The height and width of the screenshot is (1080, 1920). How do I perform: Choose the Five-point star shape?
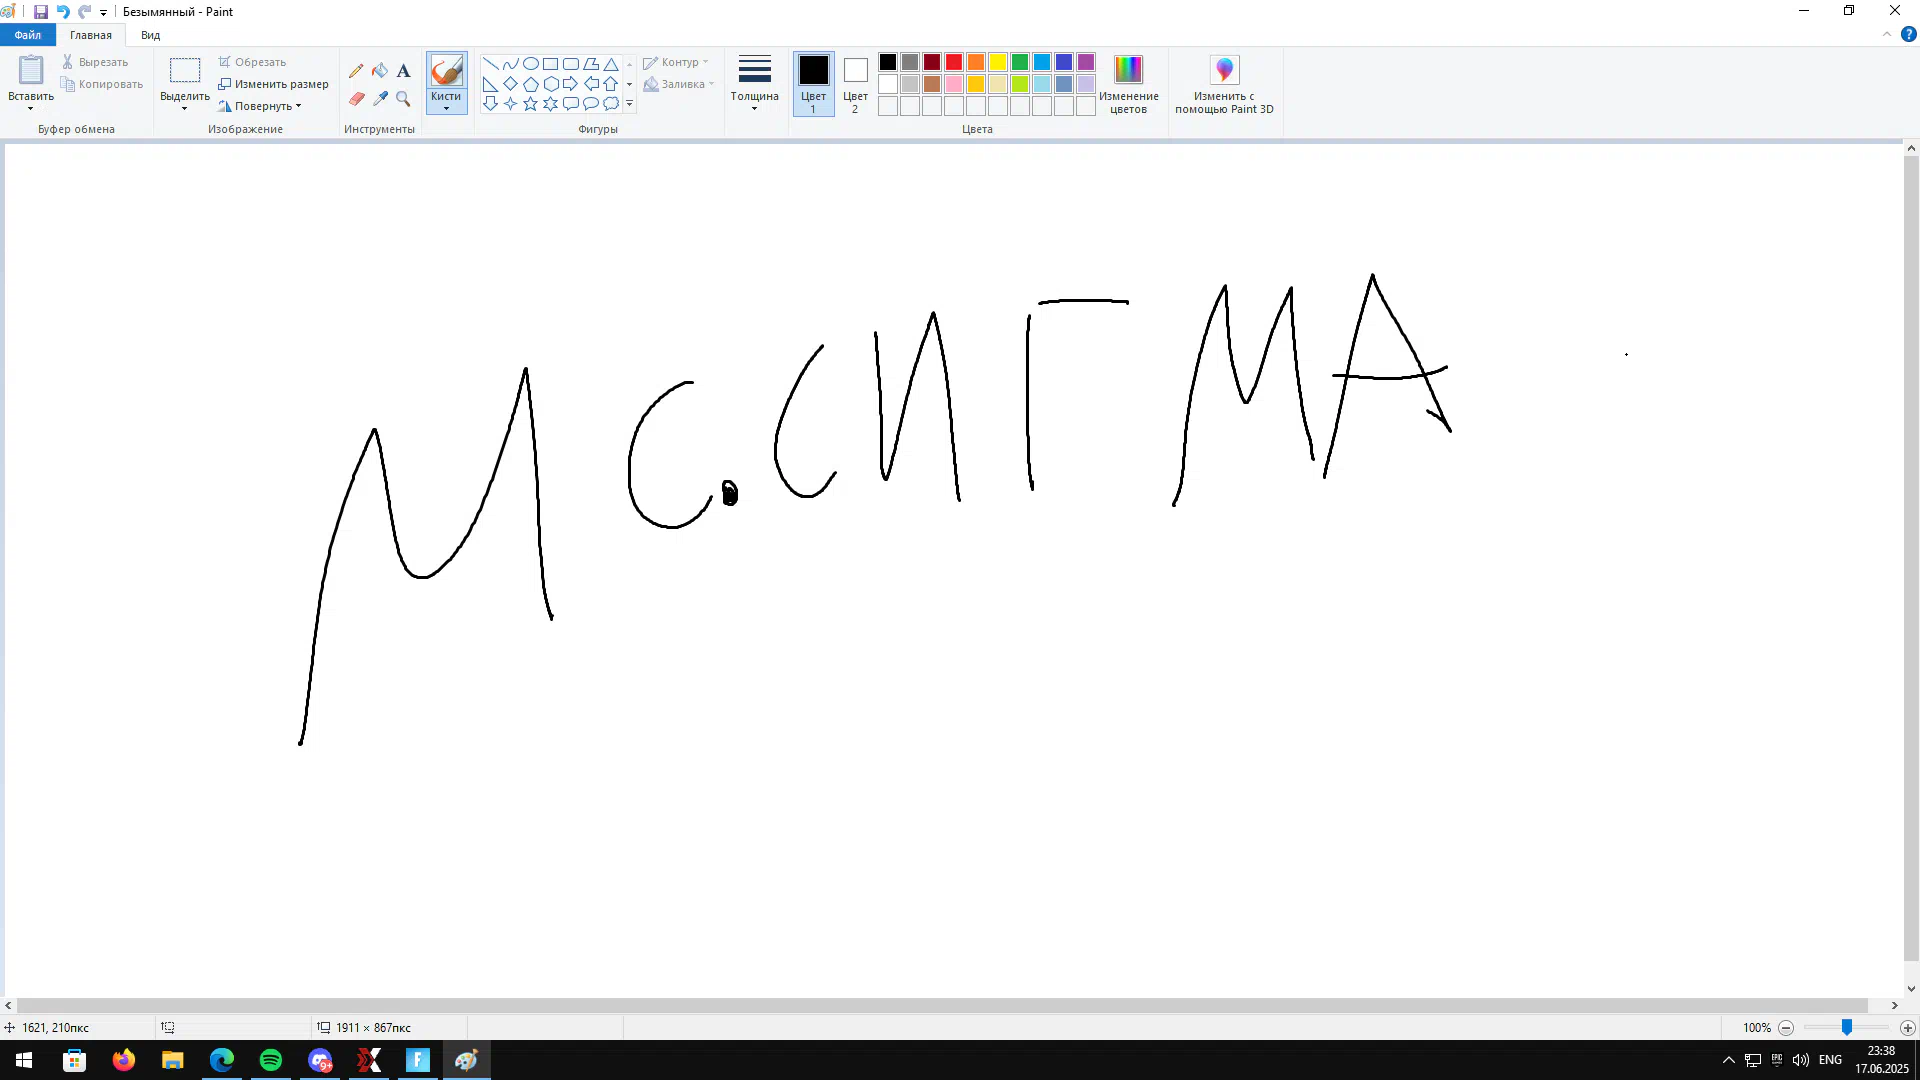(530, 103)
